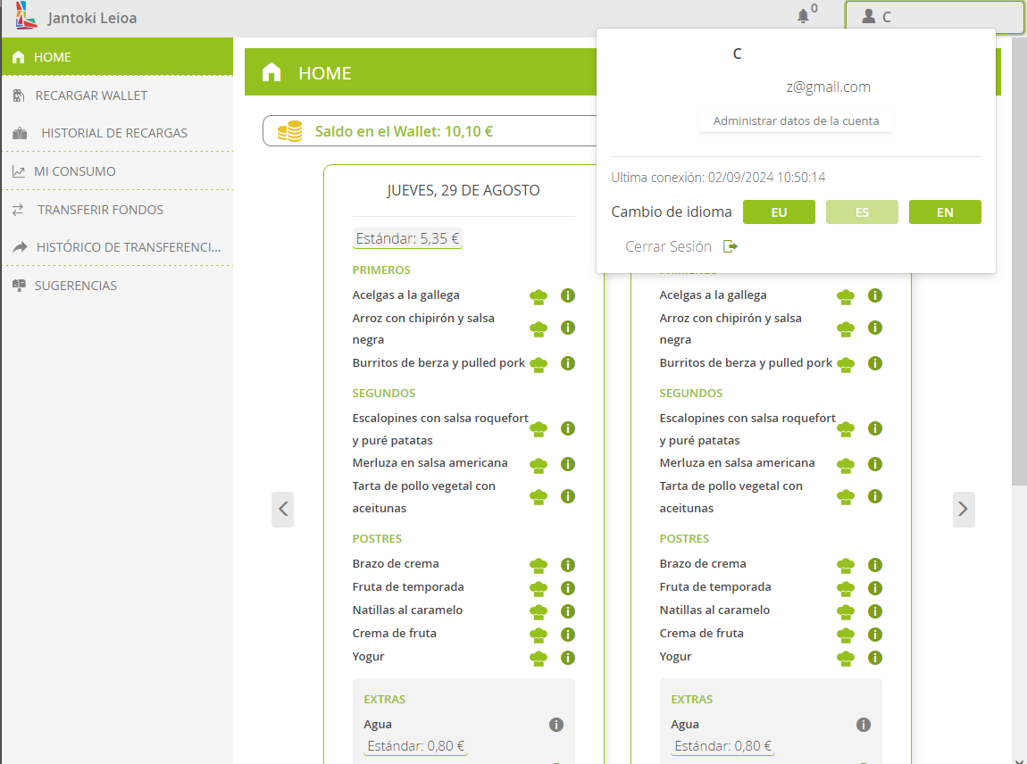The image size is (1027, 764).
Task: Click Administrar datos de la cuenta button
Action: pos(796,121)
